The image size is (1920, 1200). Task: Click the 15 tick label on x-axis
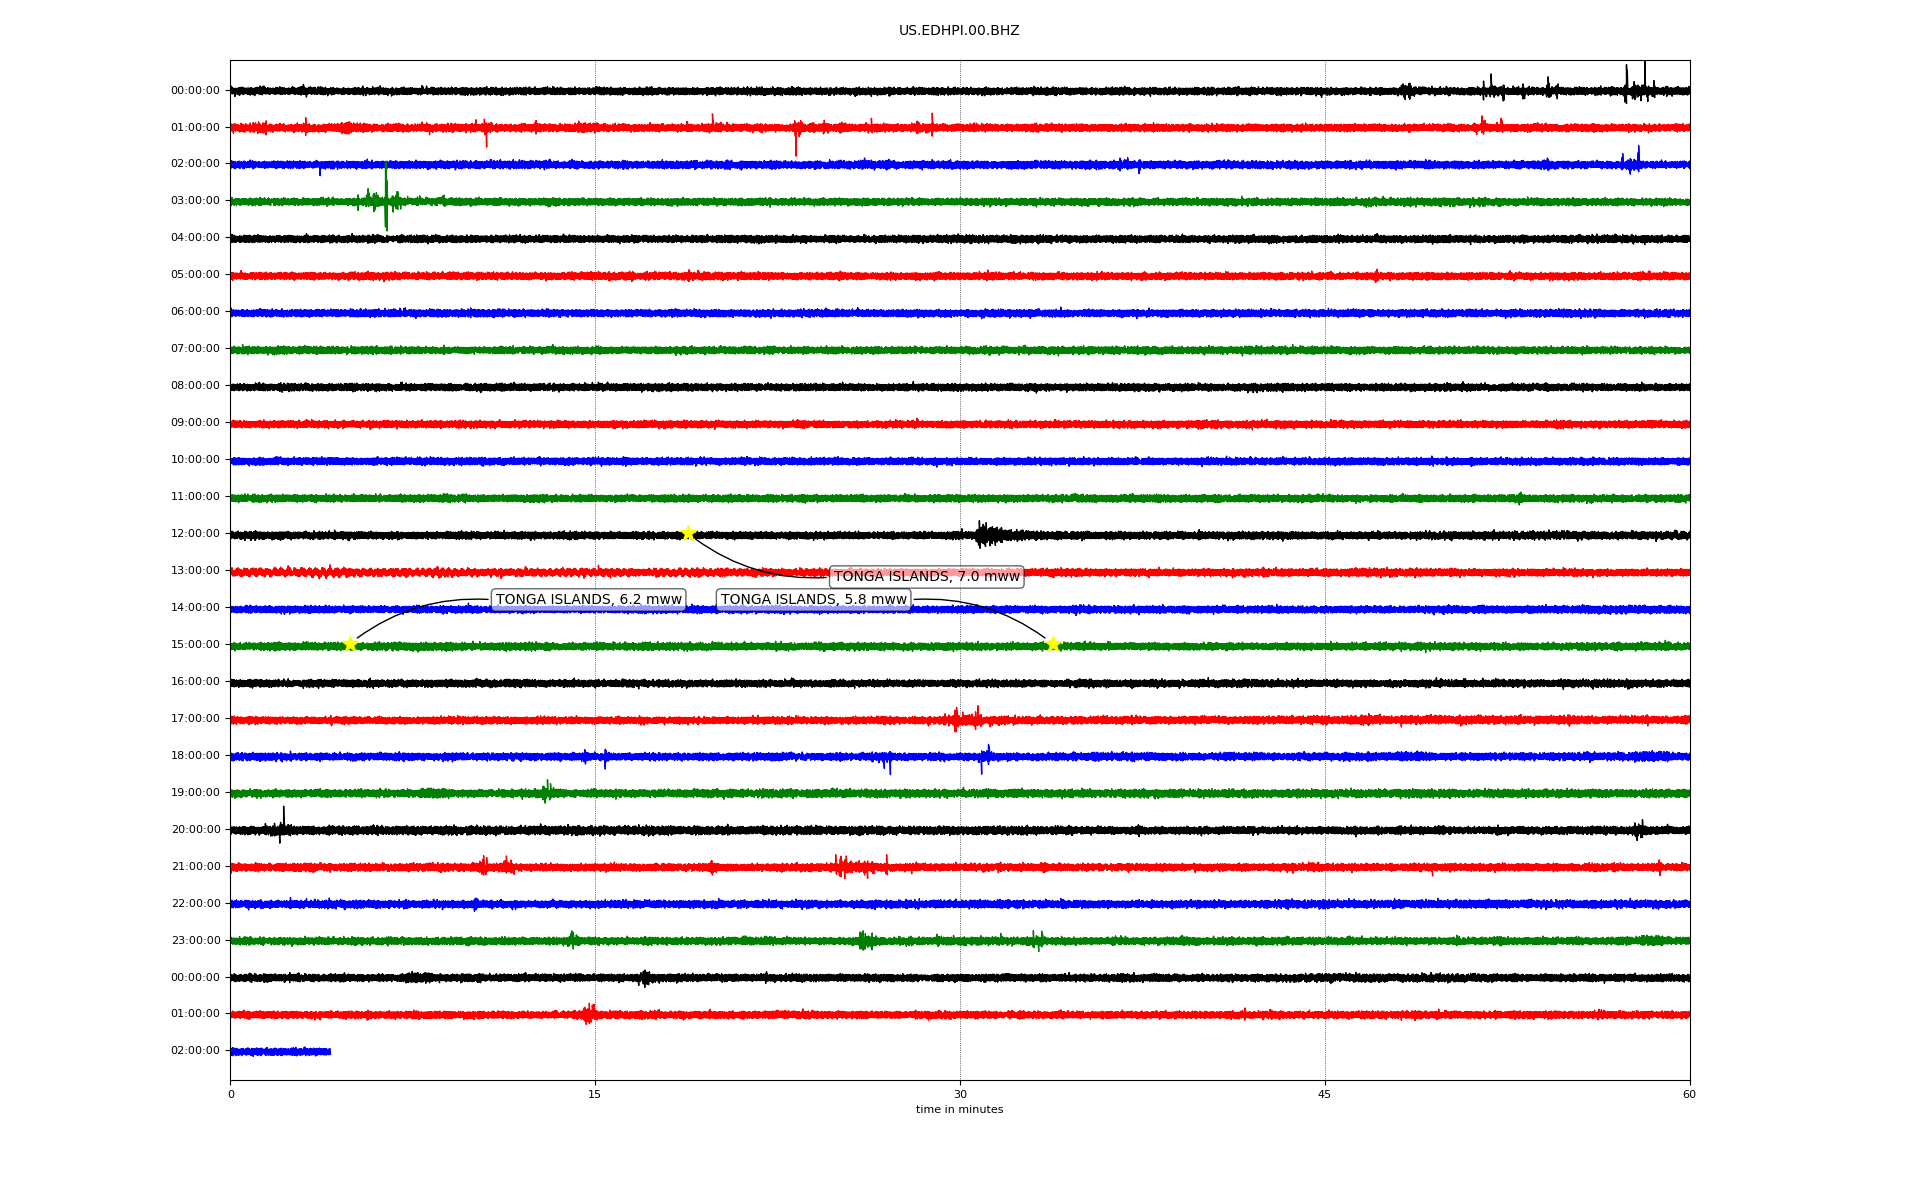tap(595, 1094)
